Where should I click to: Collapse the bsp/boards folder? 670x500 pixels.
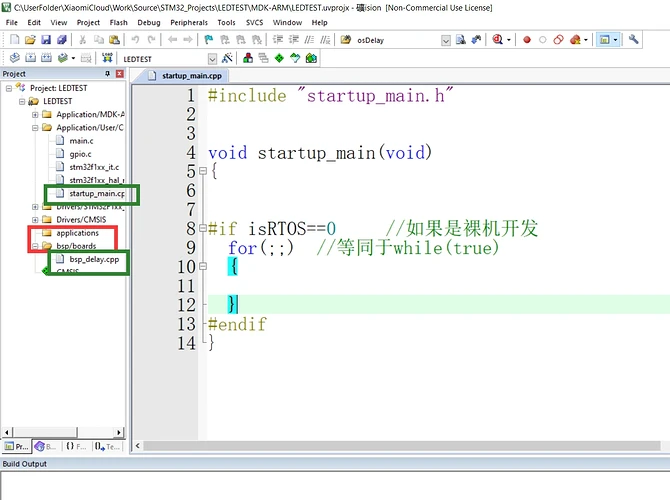[x=35, y=245]
